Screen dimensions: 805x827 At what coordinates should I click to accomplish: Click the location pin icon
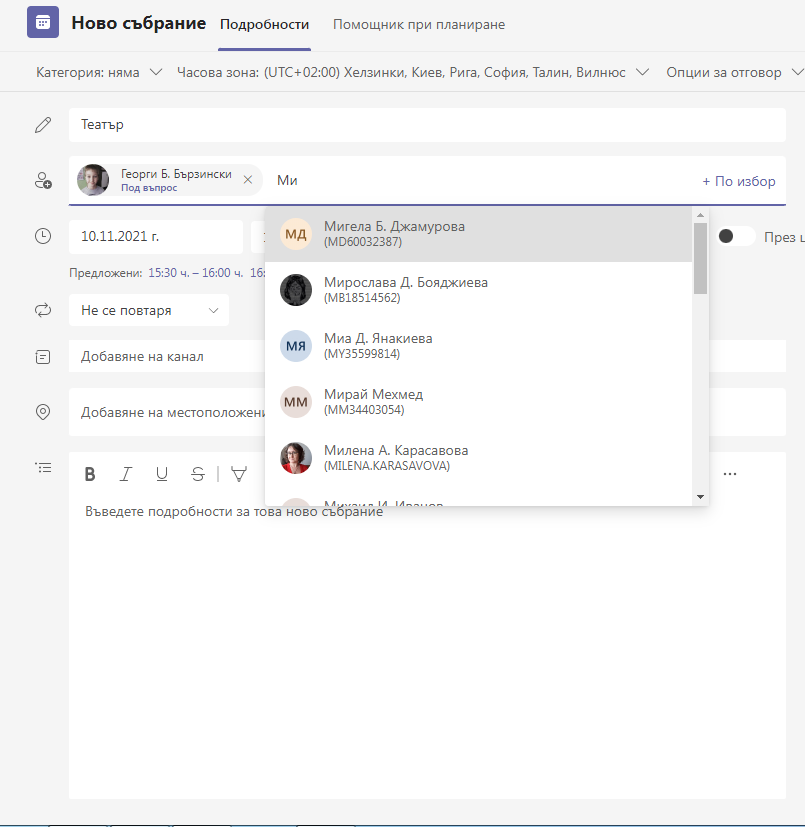tap(42, 411)
